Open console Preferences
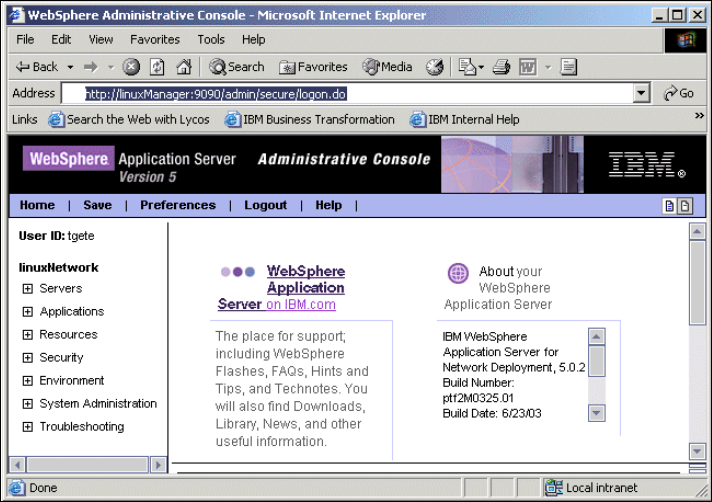The image size is (712, 502). tap(178, 205)
